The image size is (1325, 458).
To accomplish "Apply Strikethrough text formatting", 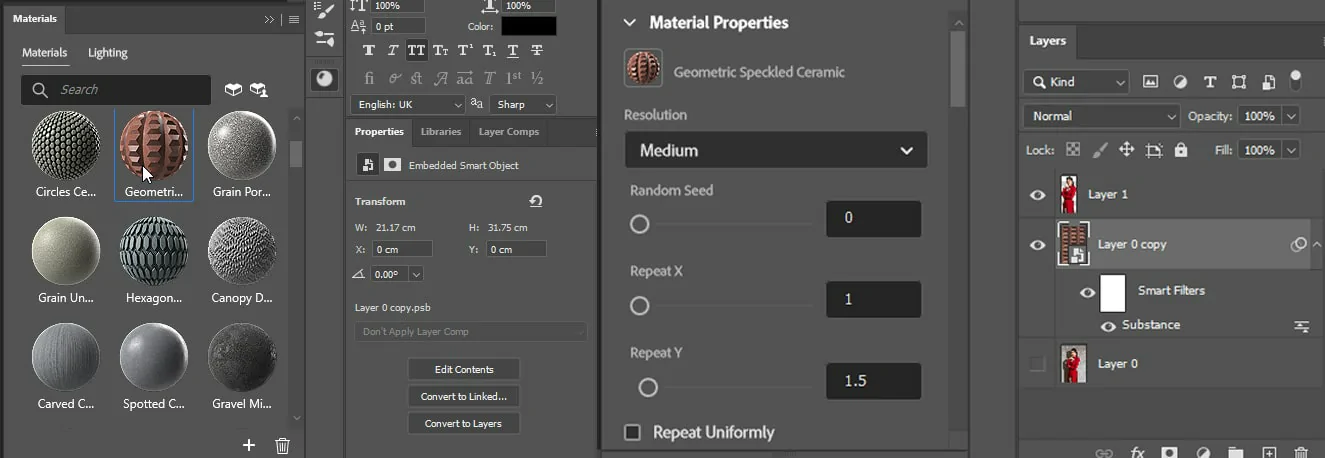I will [537, 51].
